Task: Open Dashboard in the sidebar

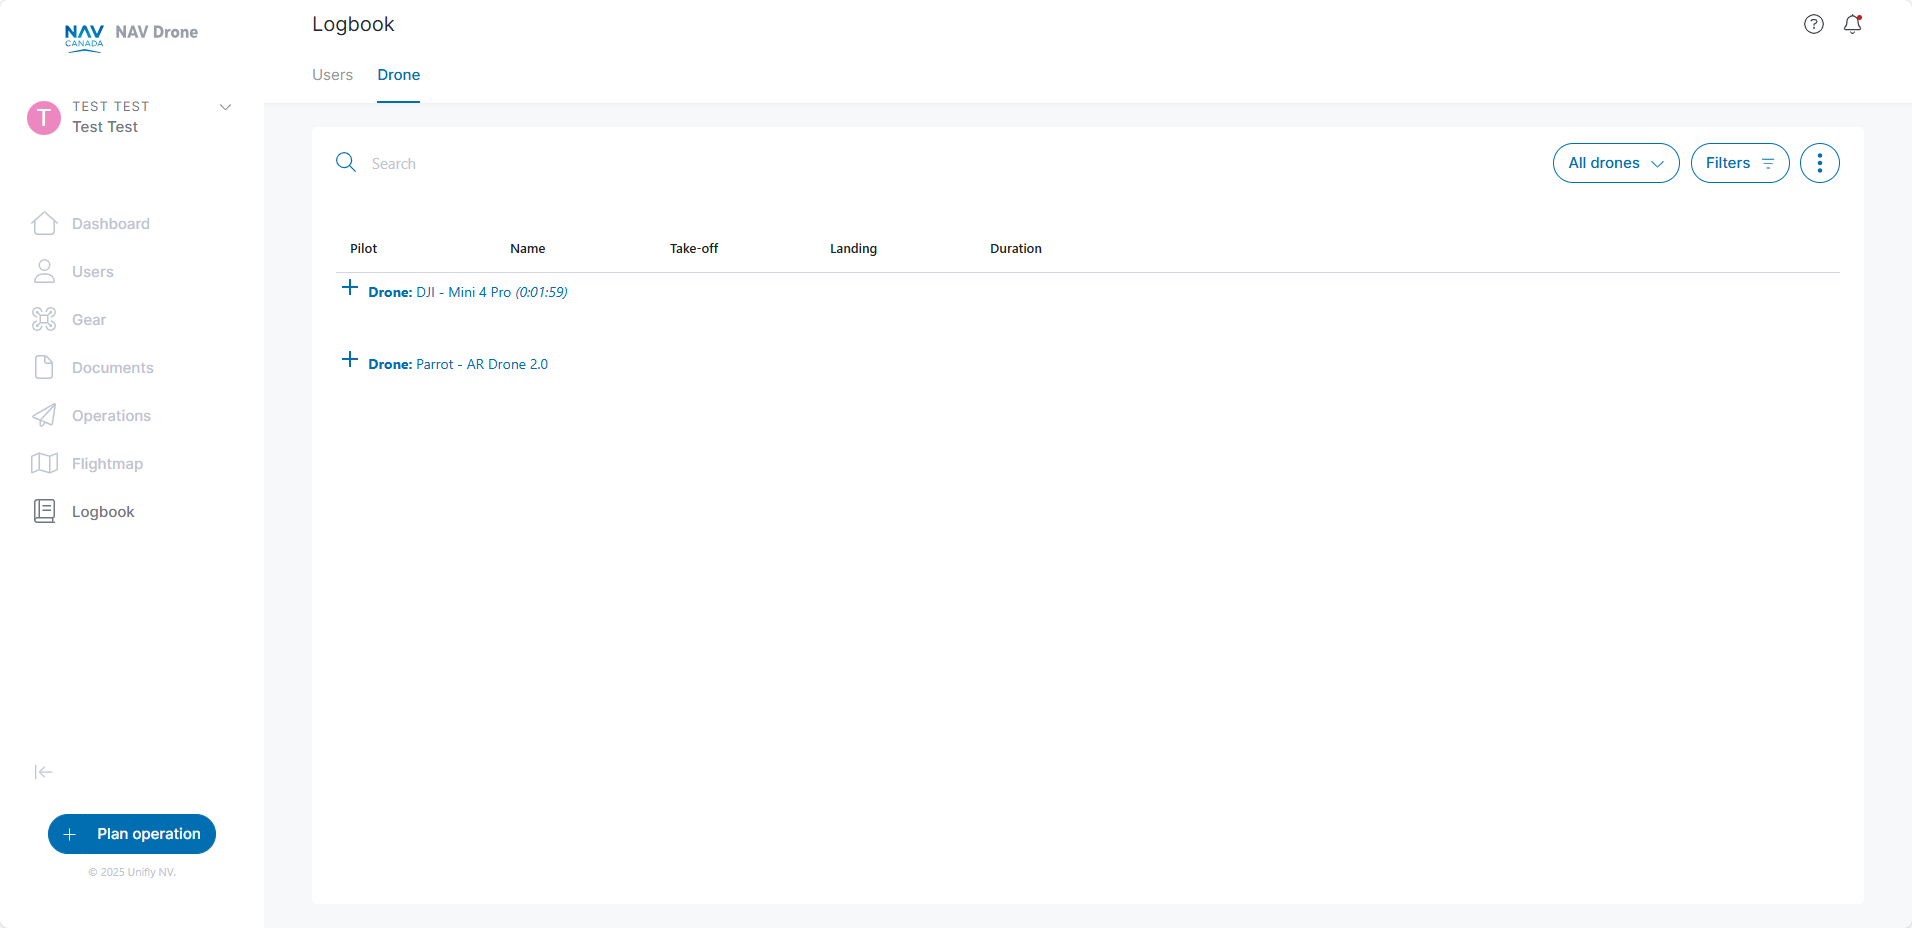Action: [x=111, y=224]
